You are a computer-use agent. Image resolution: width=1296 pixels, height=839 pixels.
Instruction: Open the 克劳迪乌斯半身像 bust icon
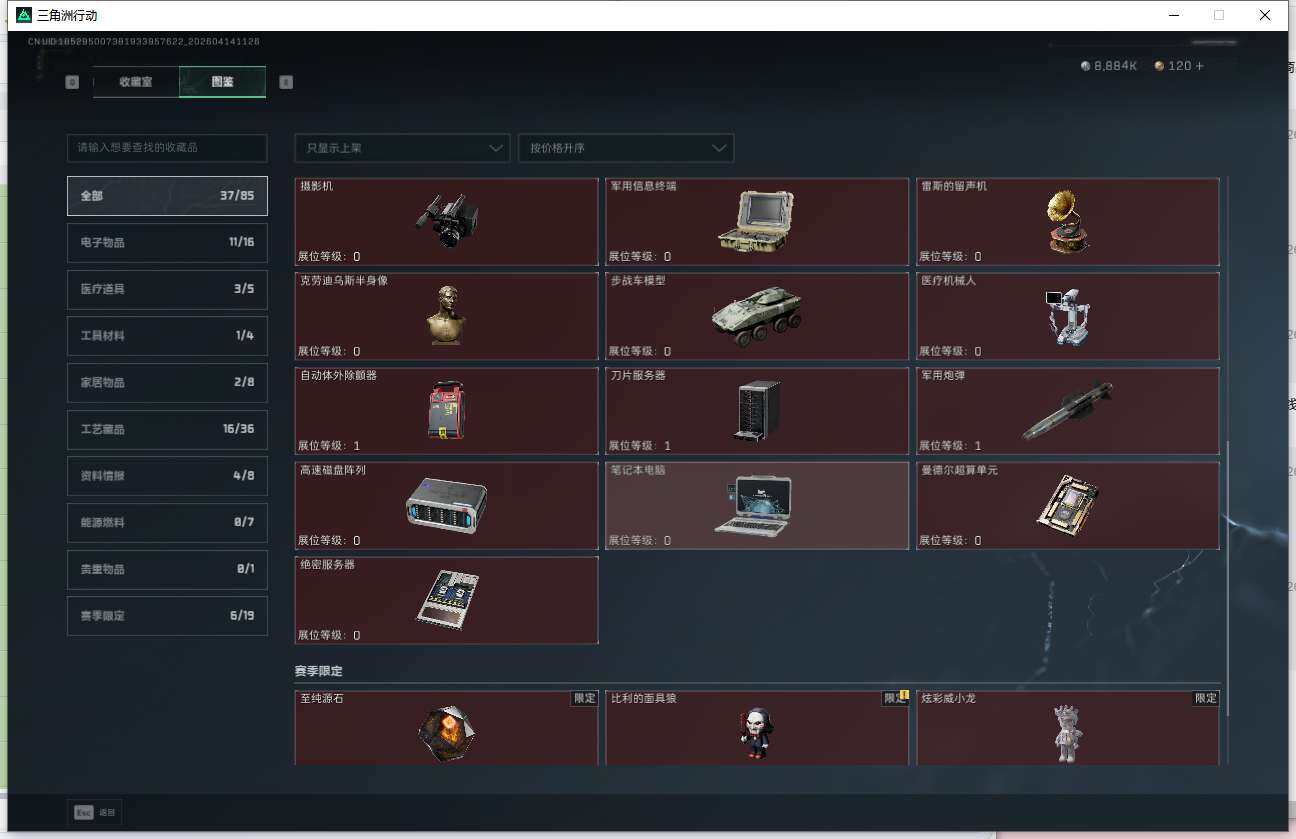click(446, 315)
